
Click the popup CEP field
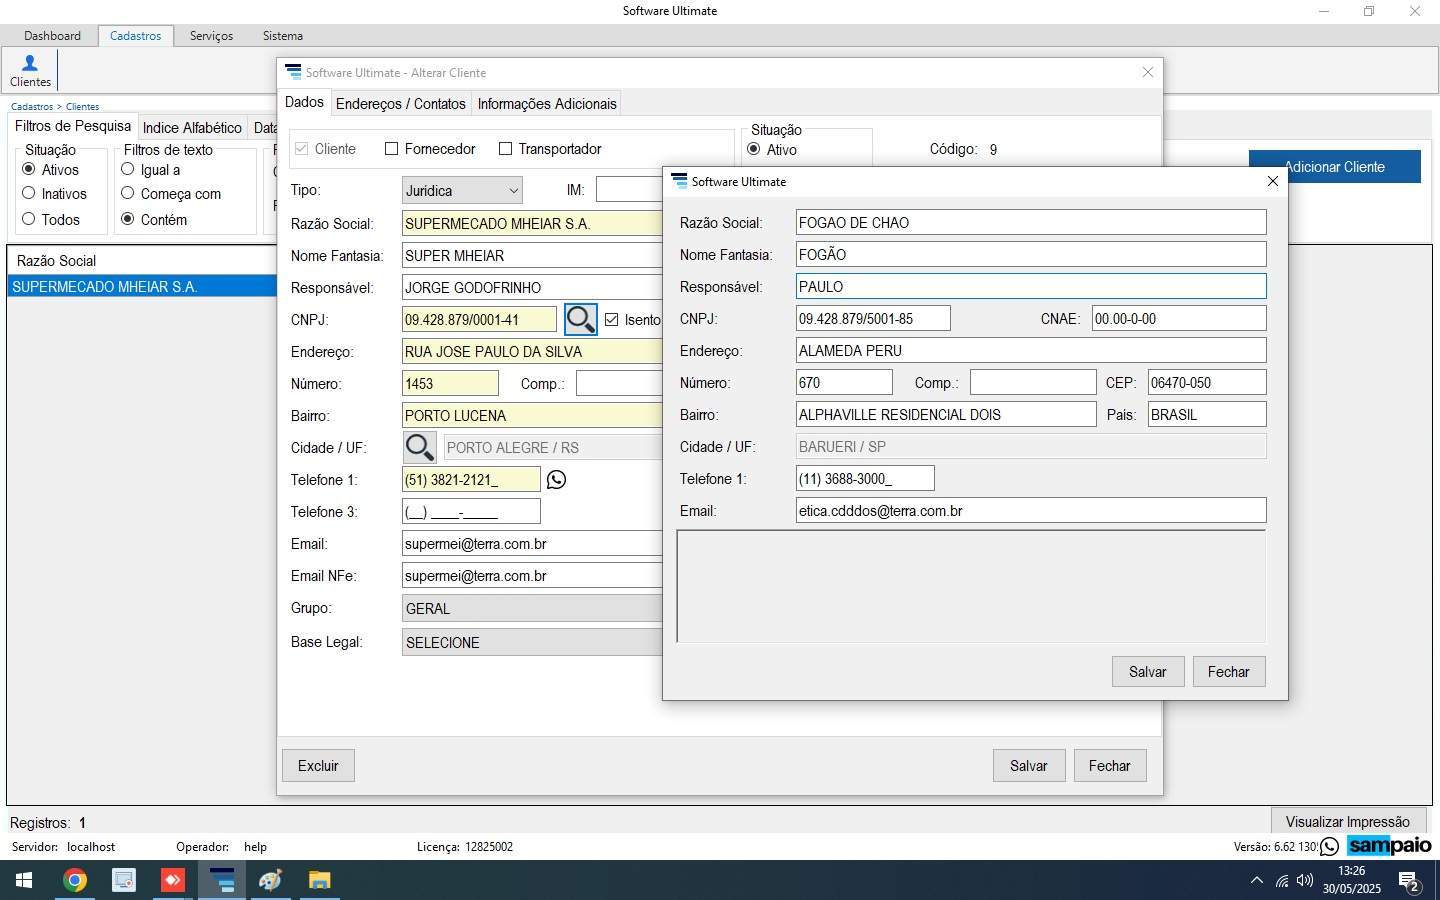click(x=1207, y=383)
